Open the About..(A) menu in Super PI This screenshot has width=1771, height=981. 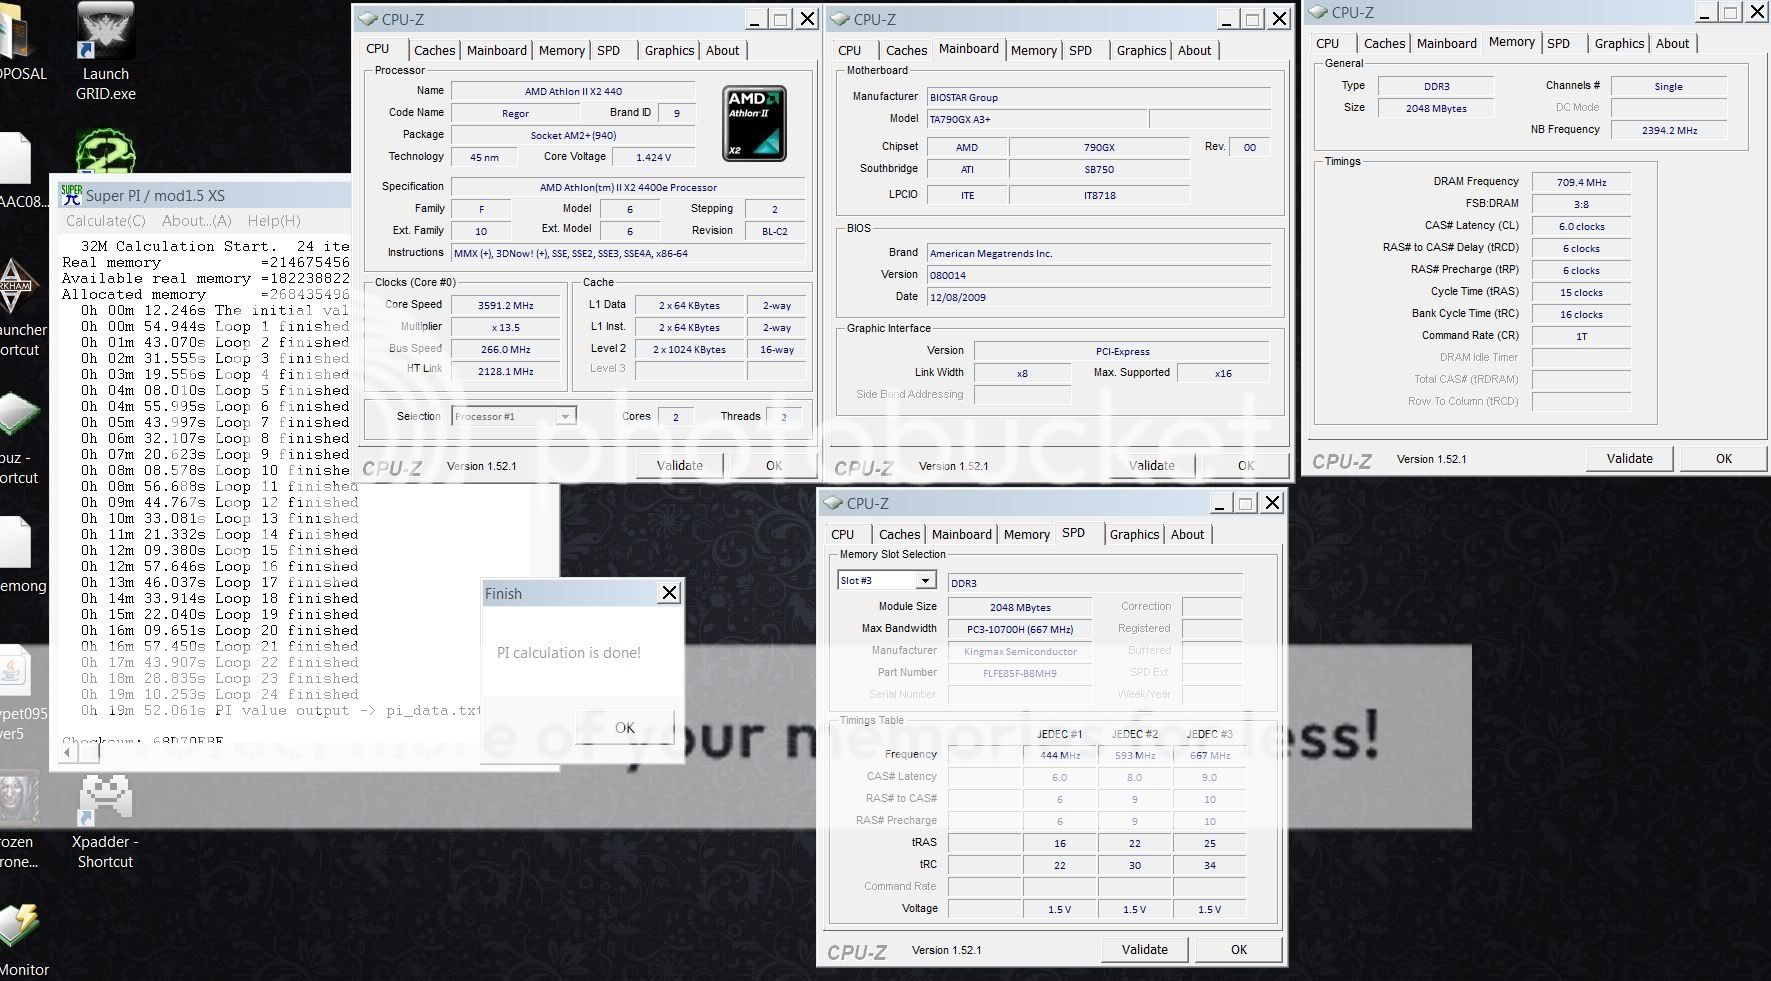point(196,221)
